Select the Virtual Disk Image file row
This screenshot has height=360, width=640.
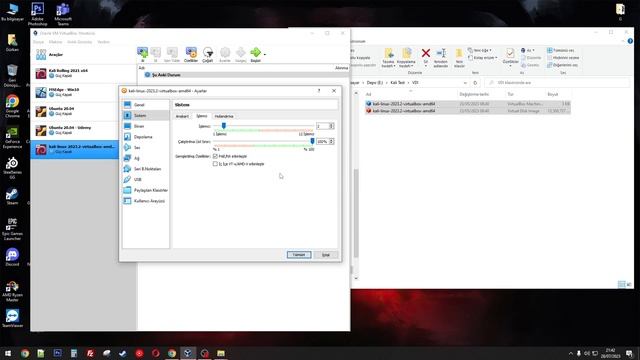tap(468, 111)
